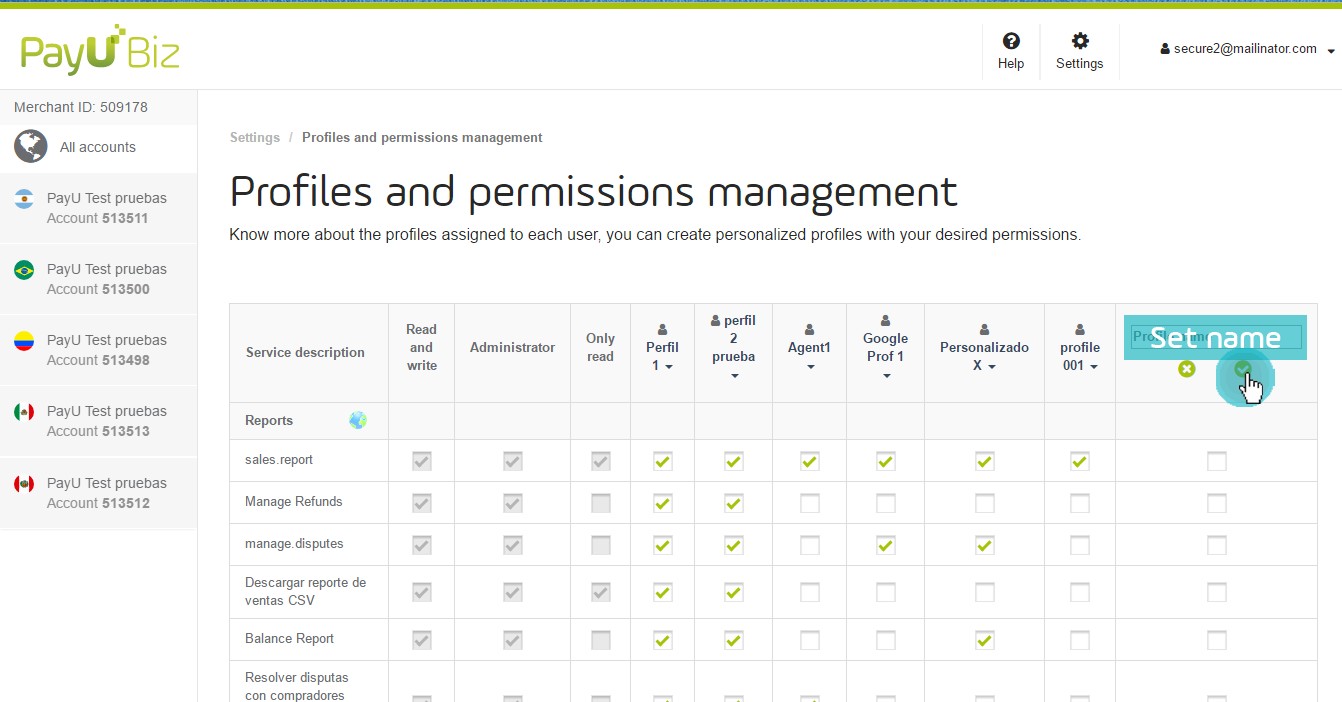
Task: Open the Agent1 profile dropdown arrow
Action: (810, 366)
